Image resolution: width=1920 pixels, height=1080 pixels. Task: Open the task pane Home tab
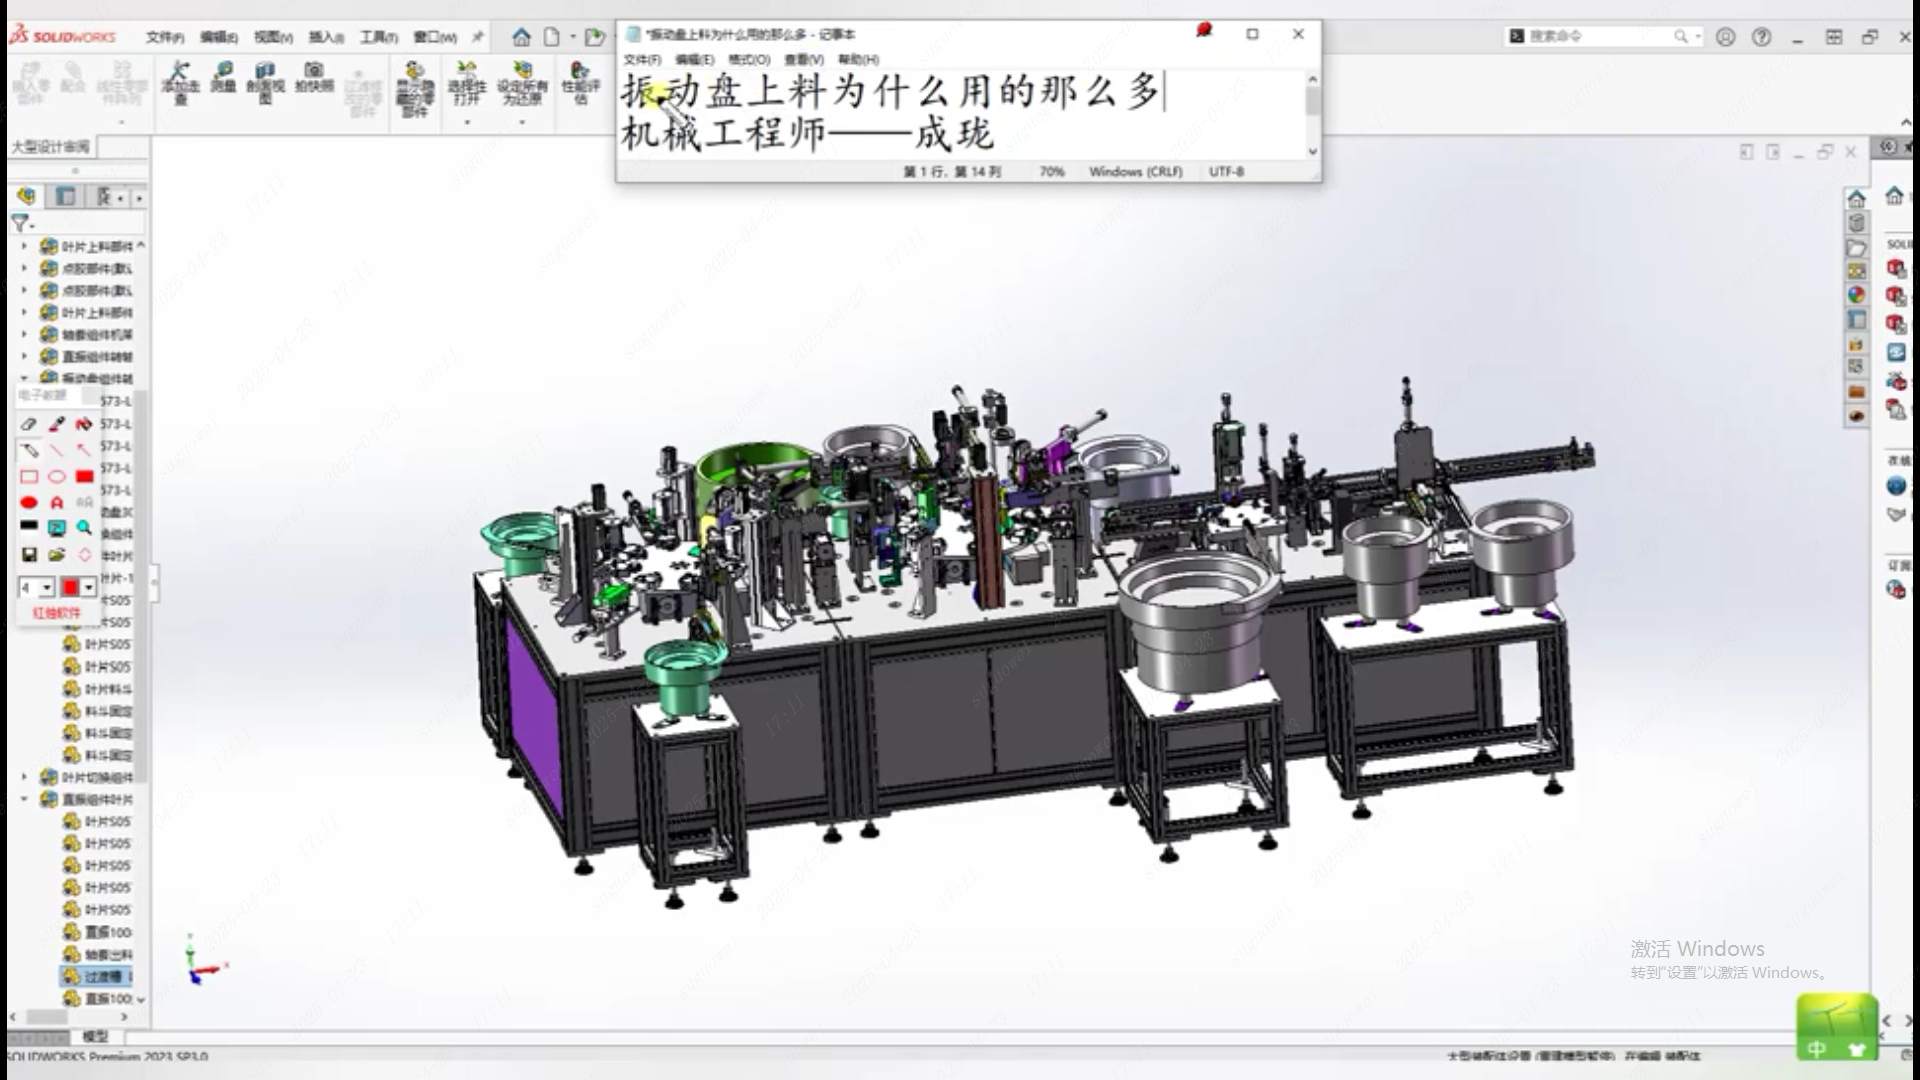pyautogui.click(x=1857, y=198)
